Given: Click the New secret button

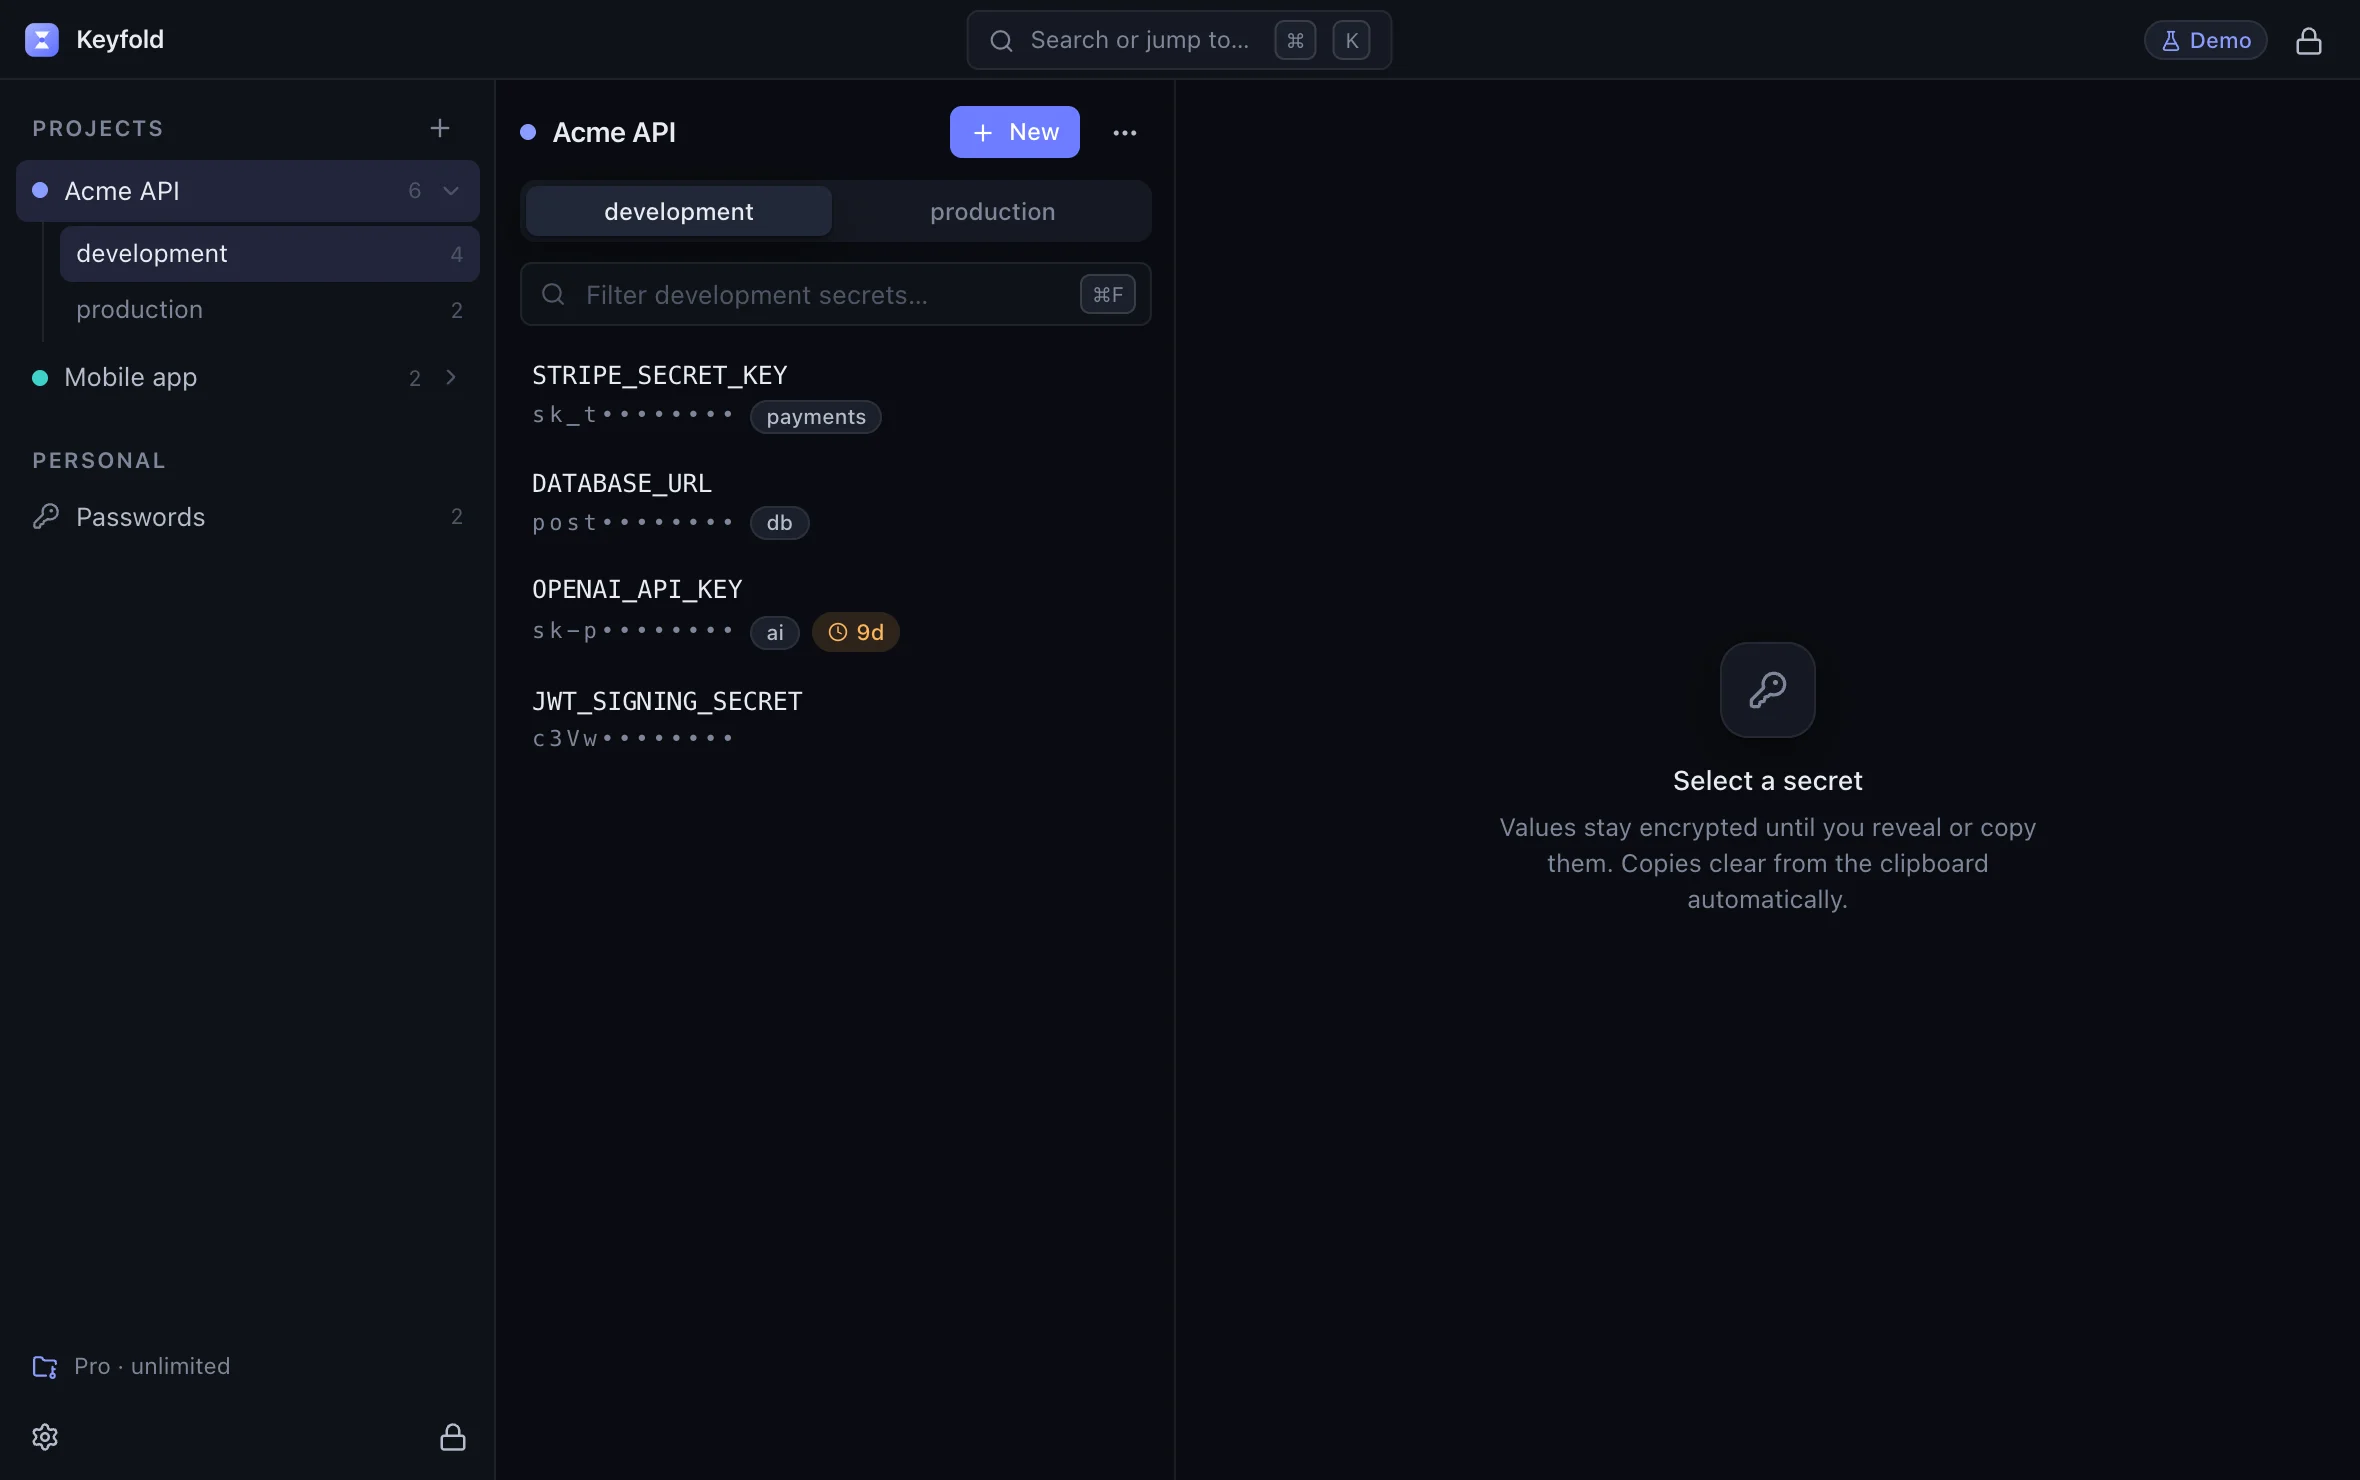Looking at the screenshot, I should tap(1015, 132).
